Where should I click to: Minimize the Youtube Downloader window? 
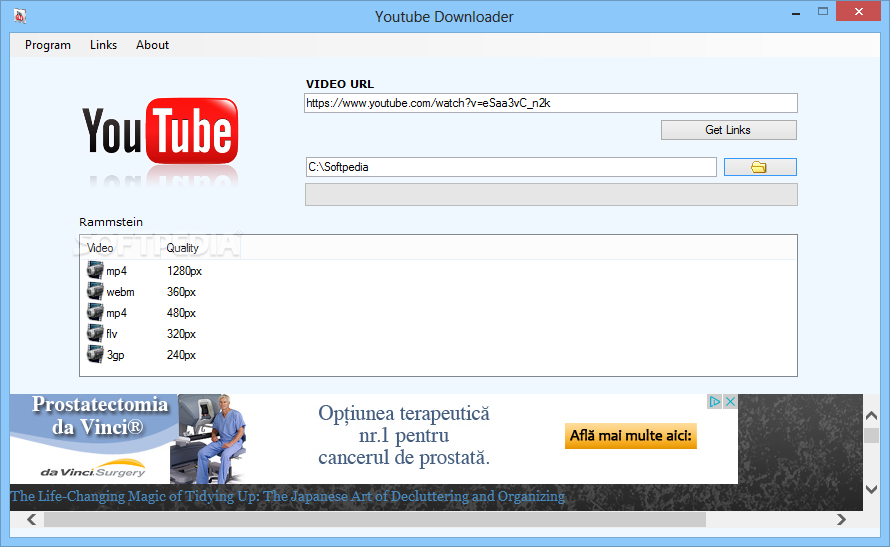[796, 12]
